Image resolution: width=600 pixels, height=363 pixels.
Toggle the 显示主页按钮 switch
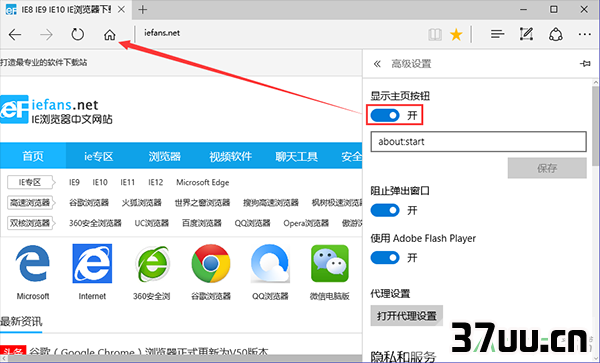[x=385, y=115]
